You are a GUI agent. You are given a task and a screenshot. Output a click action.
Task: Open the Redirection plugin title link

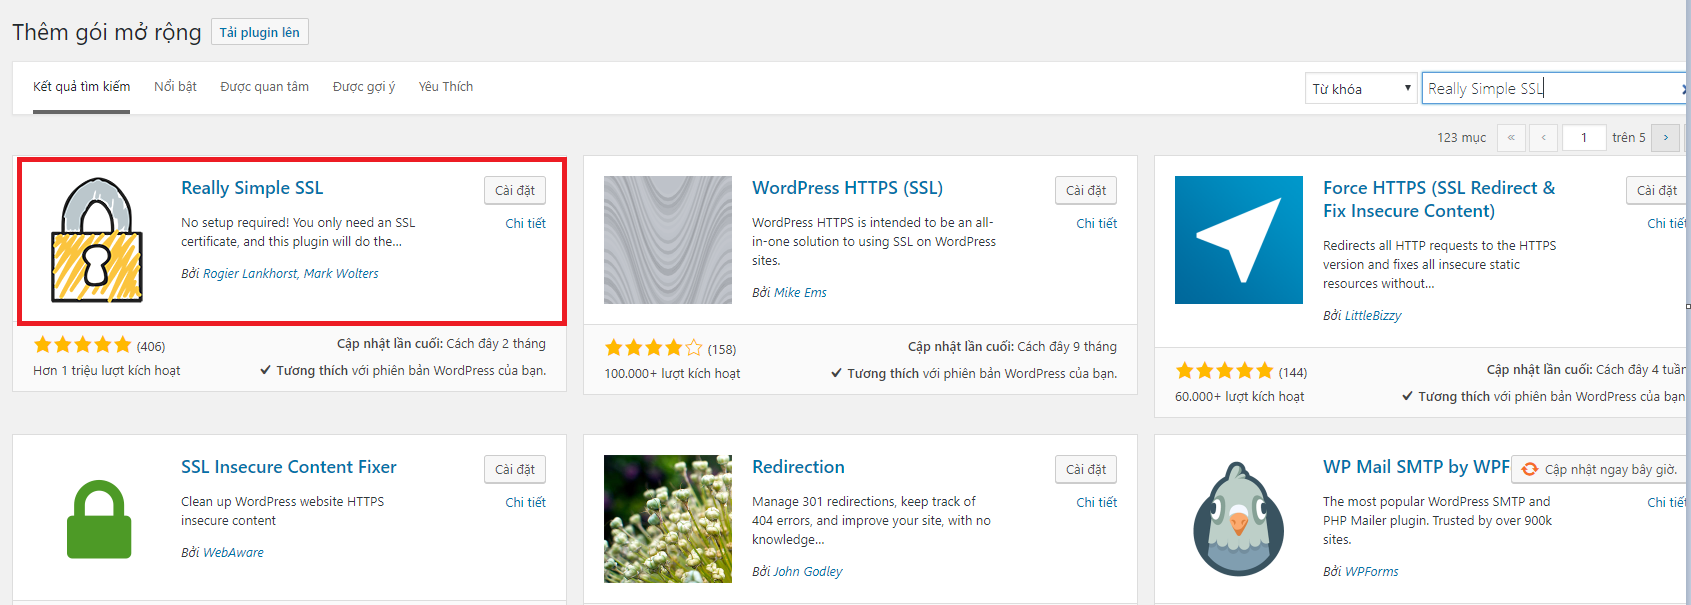(x=798, y=467)
